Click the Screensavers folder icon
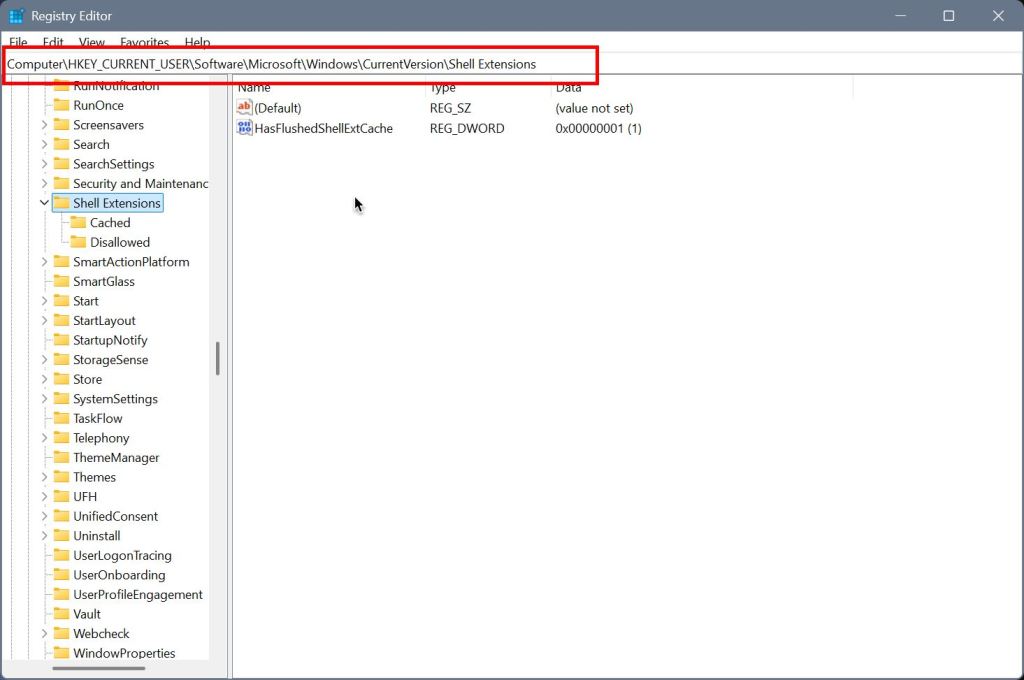Viewport: 1024px width, 680px height. 61,125
